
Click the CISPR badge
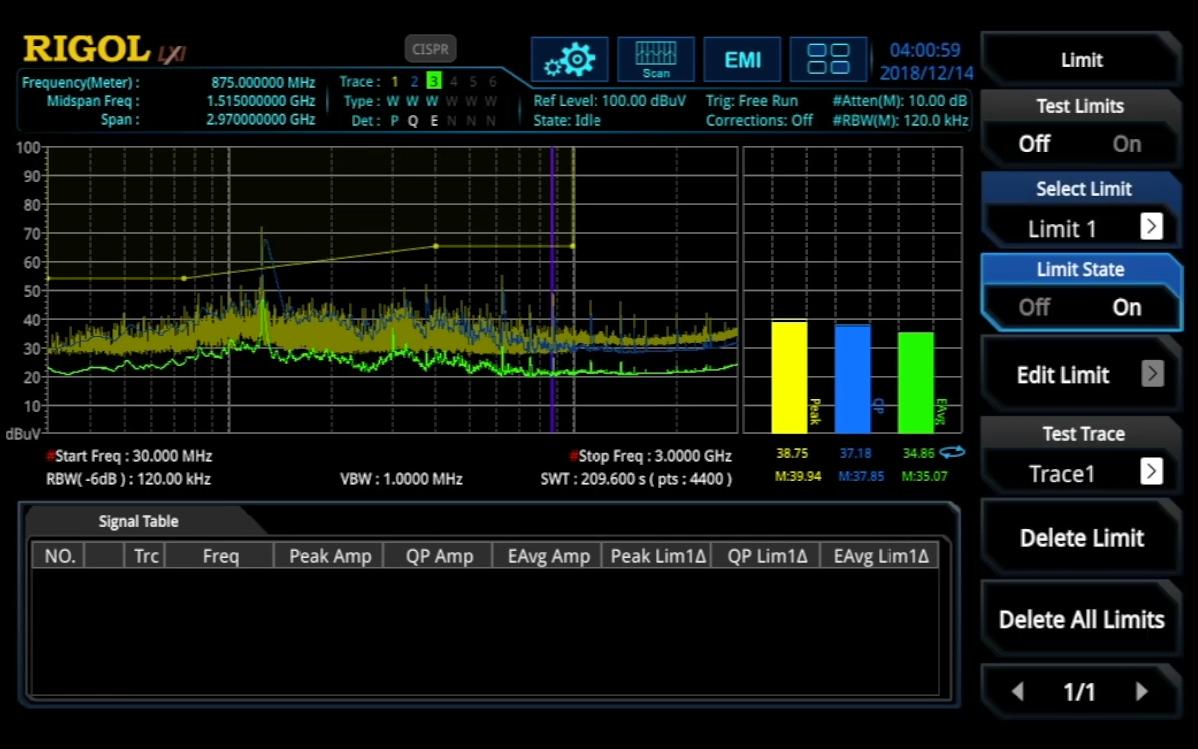coord(430,49)
